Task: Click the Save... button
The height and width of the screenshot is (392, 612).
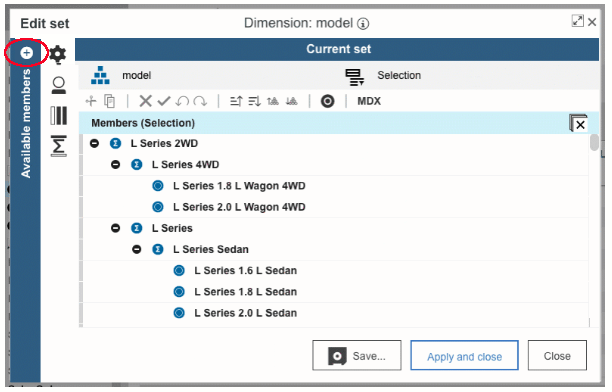Action: tap(357, 355)
